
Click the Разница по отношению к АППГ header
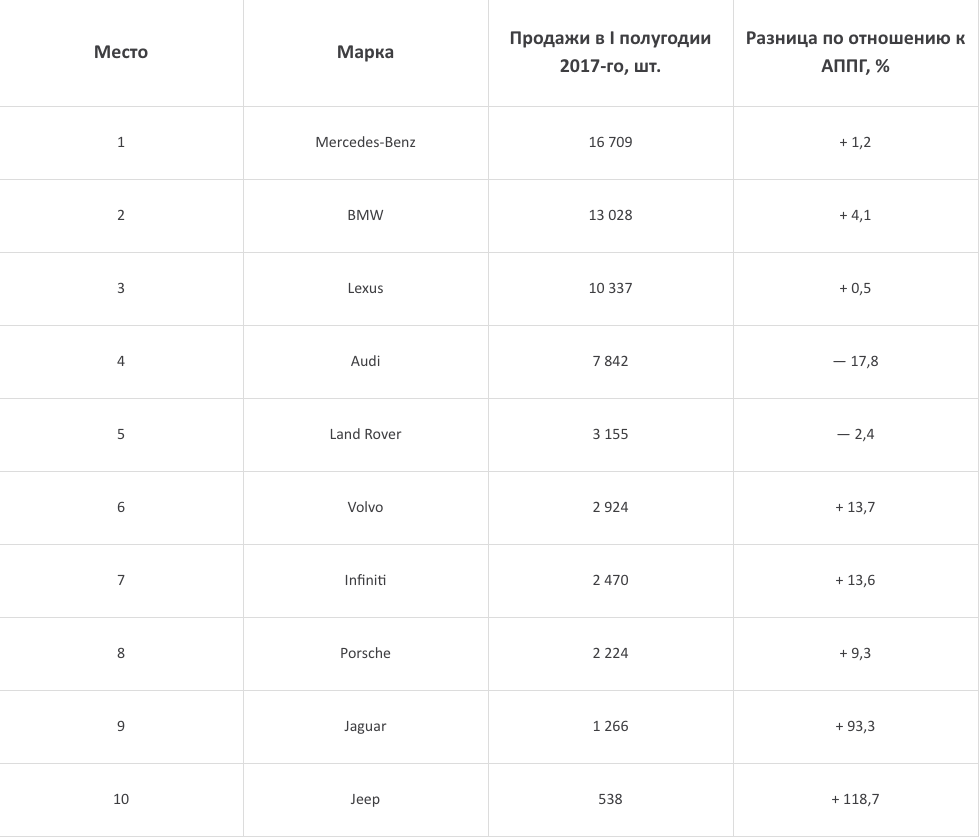pyautogui.click(x=855, y=52)
